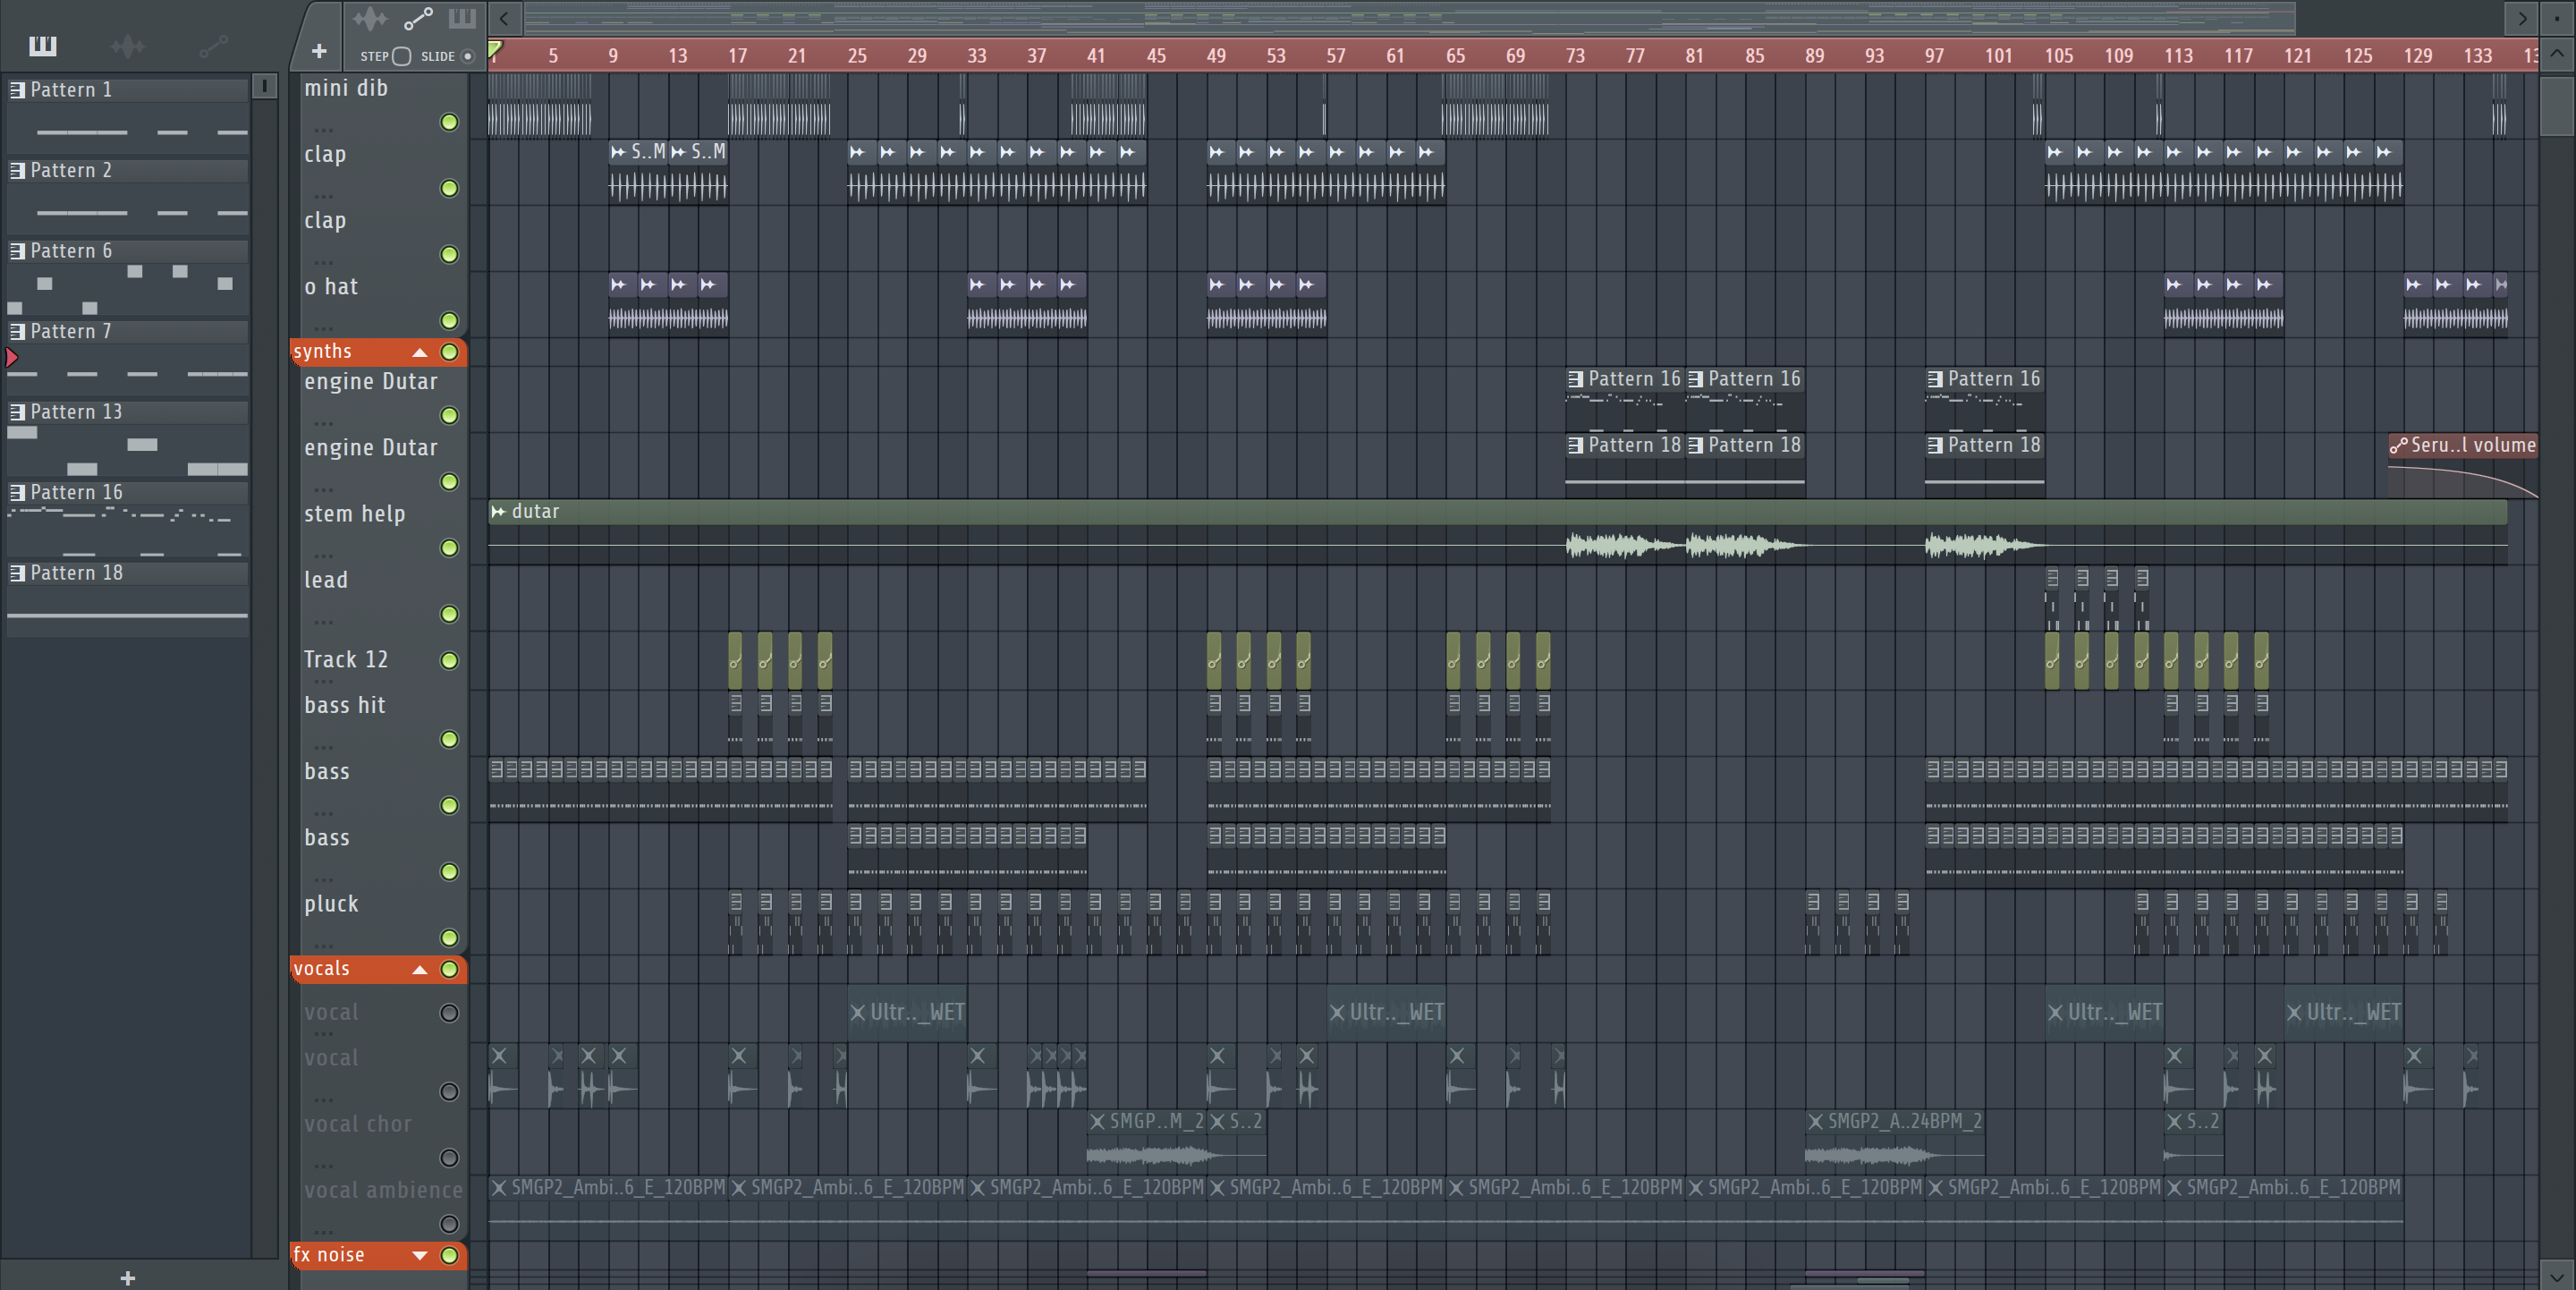Click the first SMGP2_Ambi..6_E_120BPM clip title
Screen dimensions: 2576x1290
click(x=618, y=1188)
